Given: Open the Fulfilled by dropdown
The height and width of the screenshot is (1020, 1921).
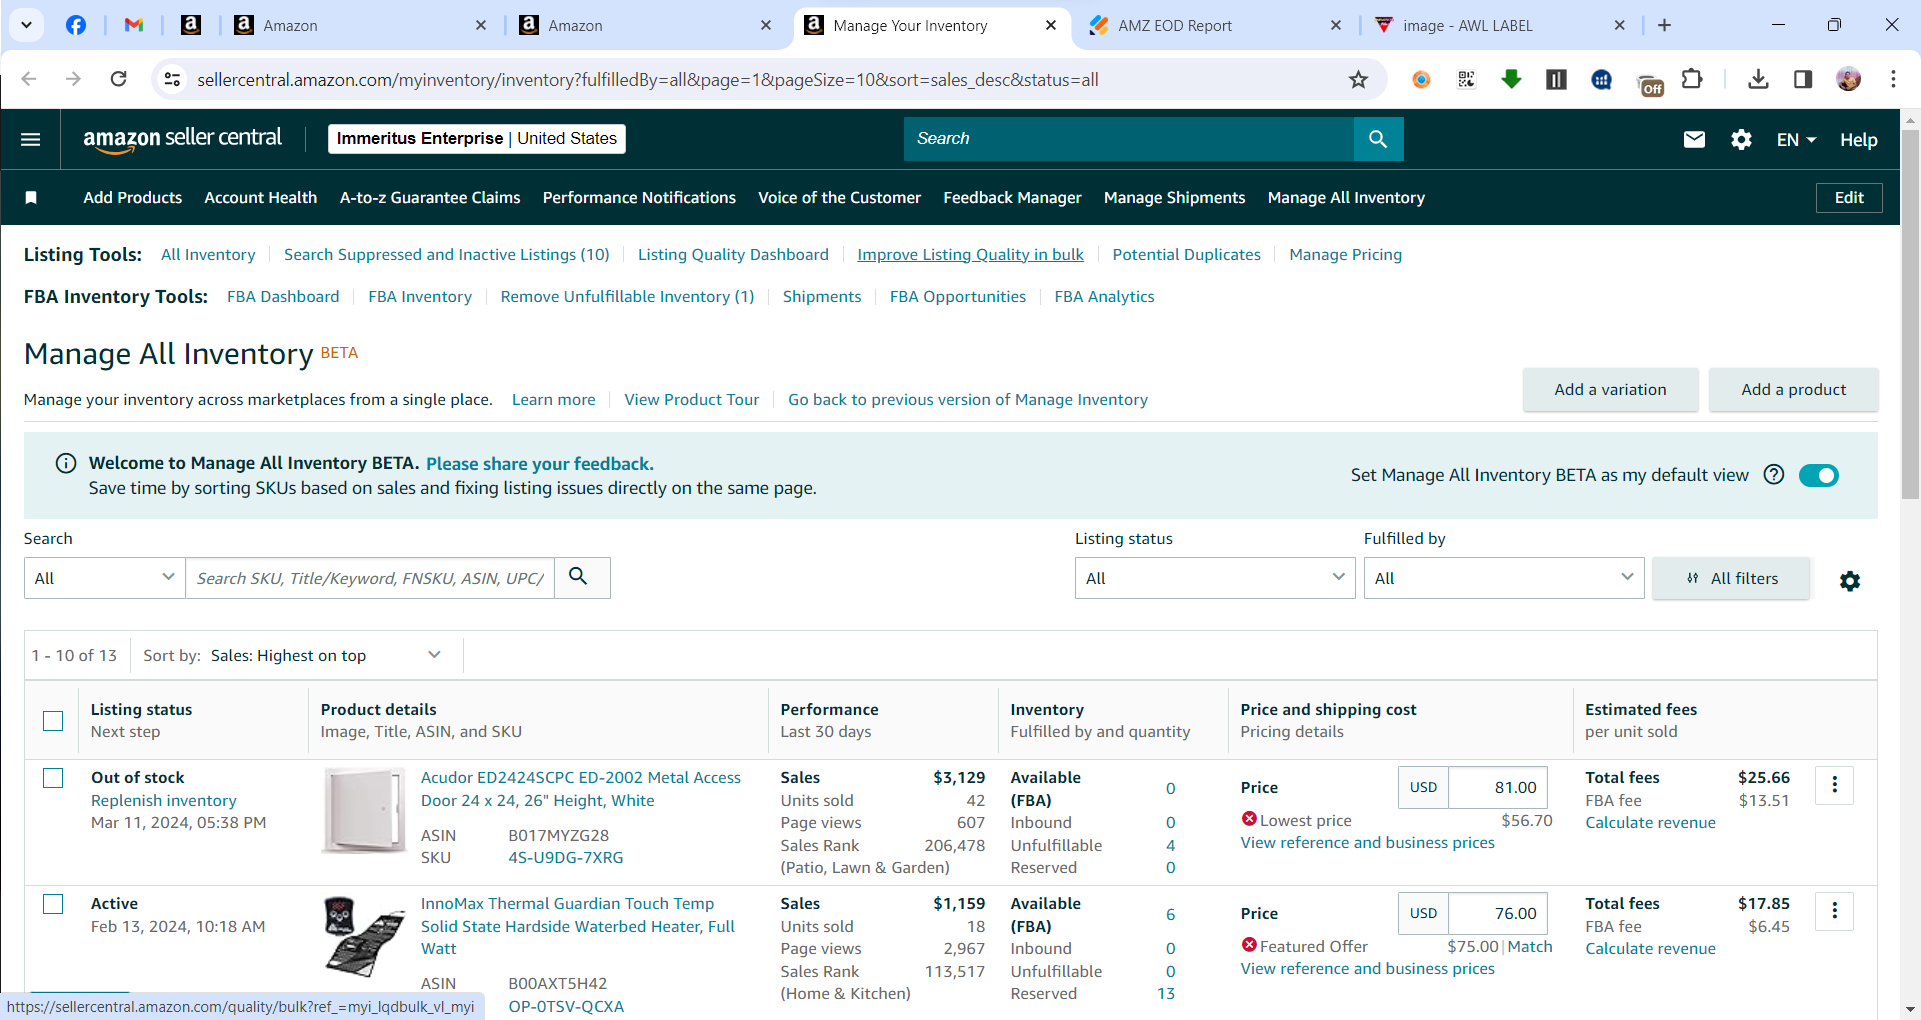Looking at the screenshot, I should click(x=1504, y=578).
